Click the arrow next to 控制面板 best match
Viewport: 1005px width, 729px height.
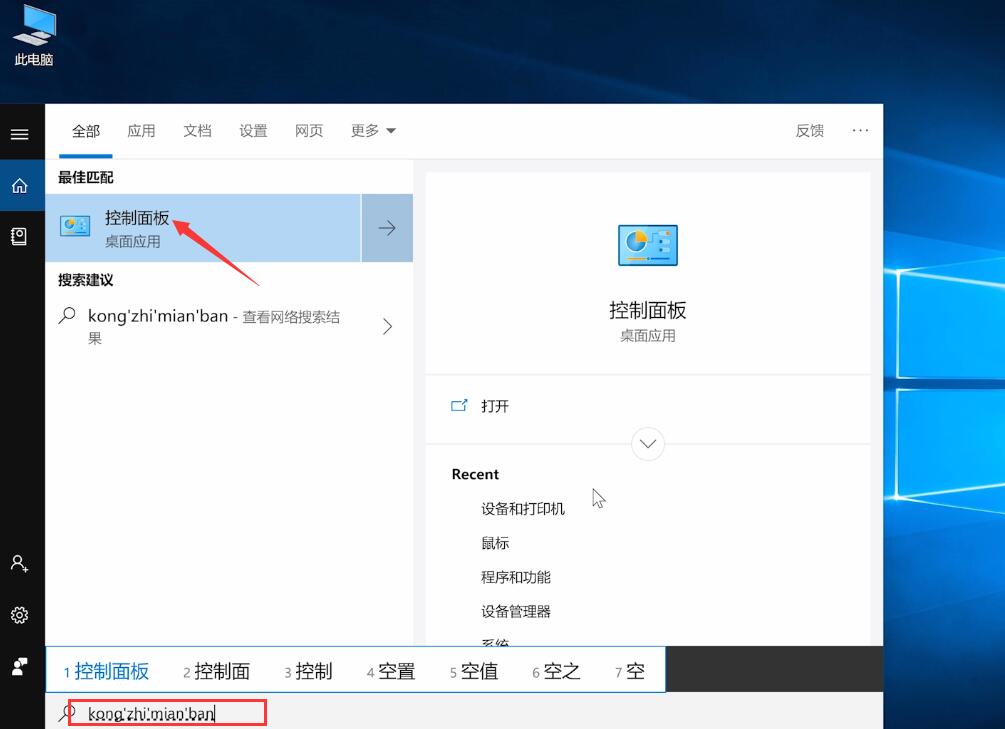point(387,227)
